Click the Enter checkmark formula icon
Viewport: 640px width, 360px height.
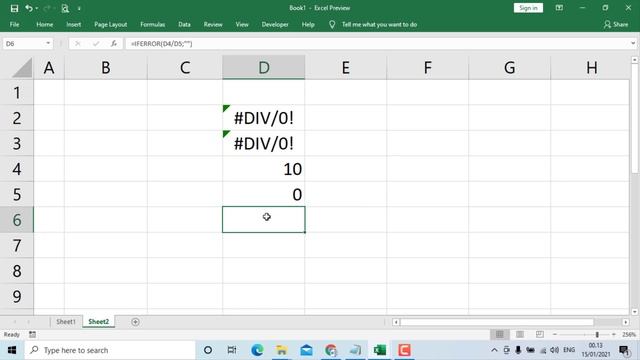96,44
